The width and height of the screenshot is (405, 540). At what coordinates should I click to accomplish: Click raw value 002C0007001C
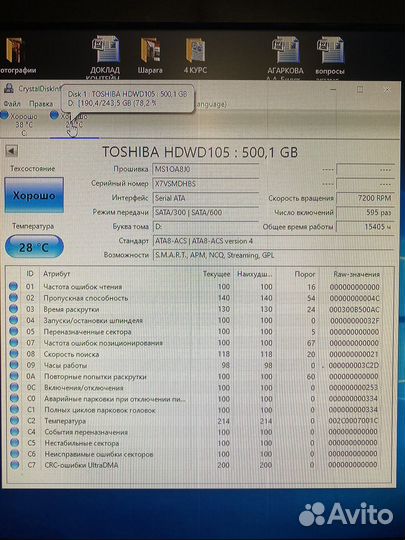point(353,421)
